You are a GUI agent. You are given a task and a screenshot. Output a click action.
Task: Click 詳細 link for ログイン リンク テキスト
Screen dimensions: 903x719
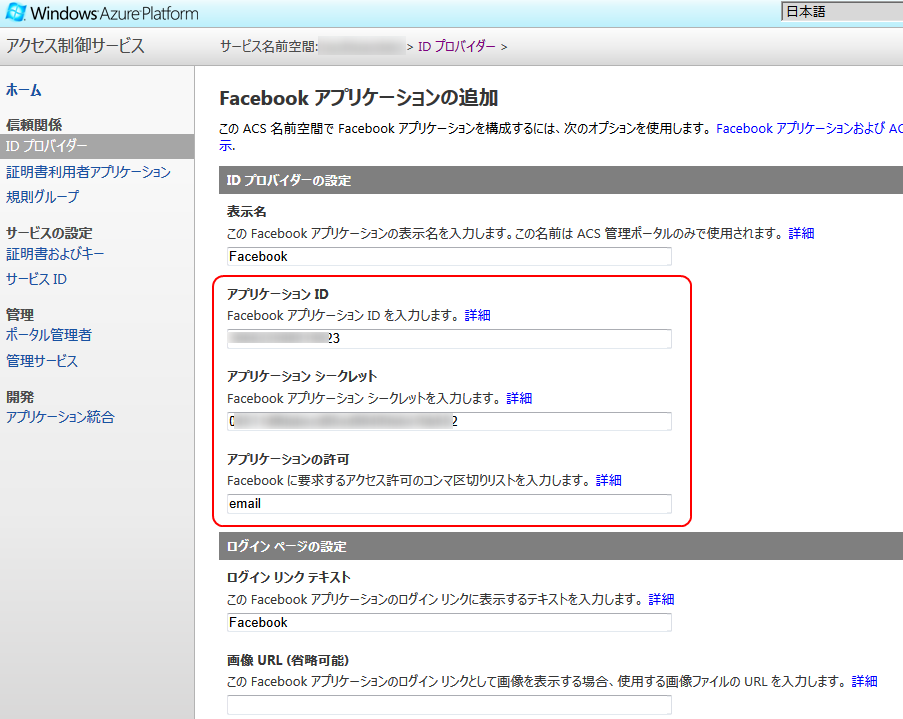pos(661,600)
